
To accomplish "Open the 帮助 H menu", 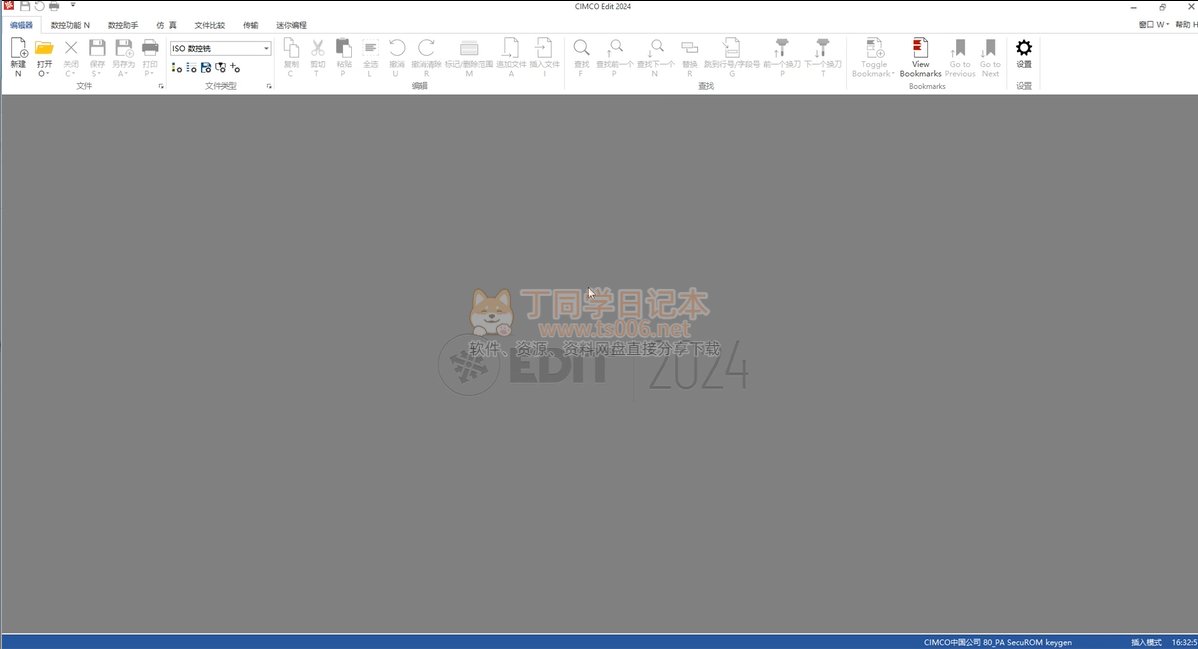I will point(1186,24).
